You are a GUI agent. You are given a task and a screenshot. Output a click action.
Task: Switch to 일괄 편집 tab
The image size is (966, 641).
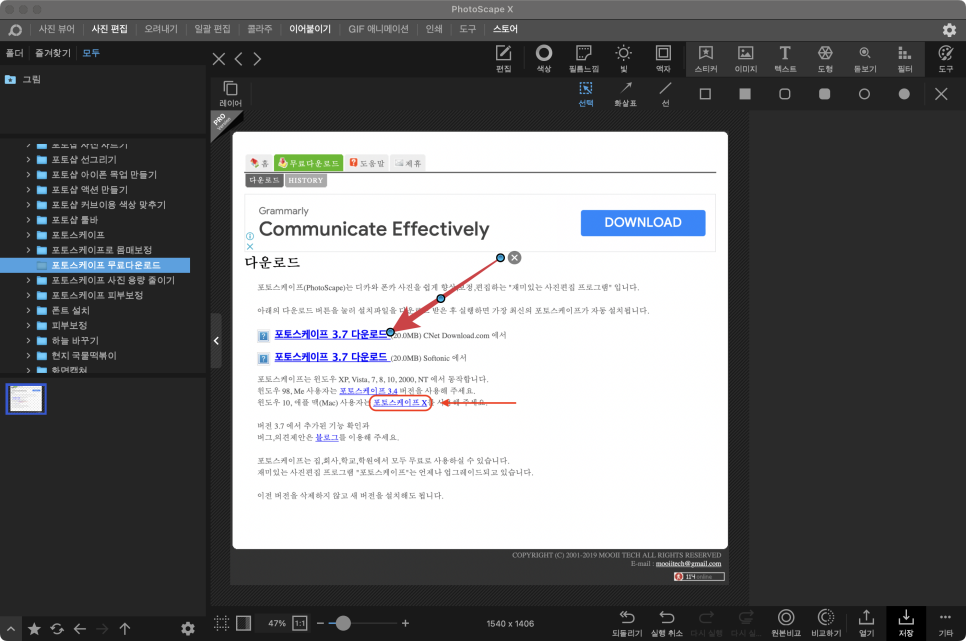(213, 29)
